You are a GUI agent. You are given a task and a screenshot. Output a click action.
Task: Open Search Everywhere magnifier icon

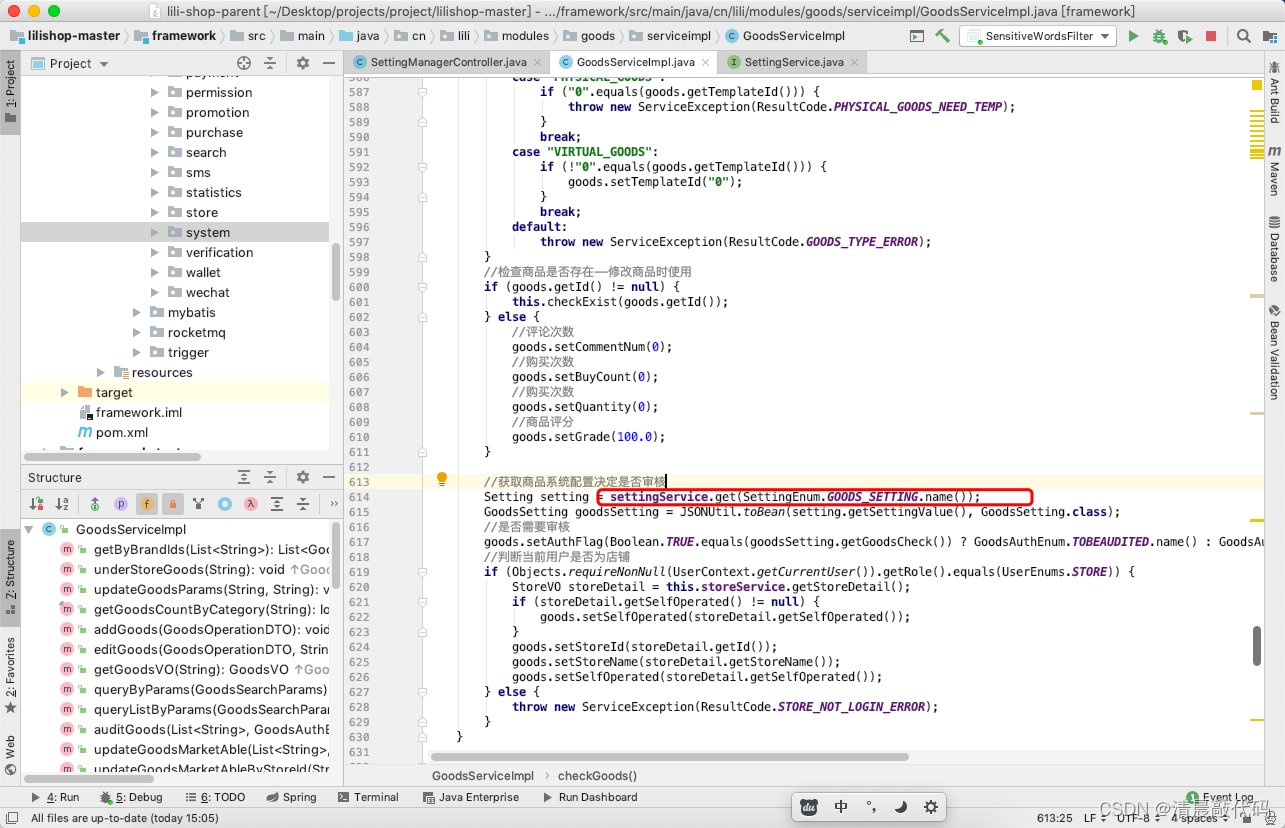pos(1244,36)
